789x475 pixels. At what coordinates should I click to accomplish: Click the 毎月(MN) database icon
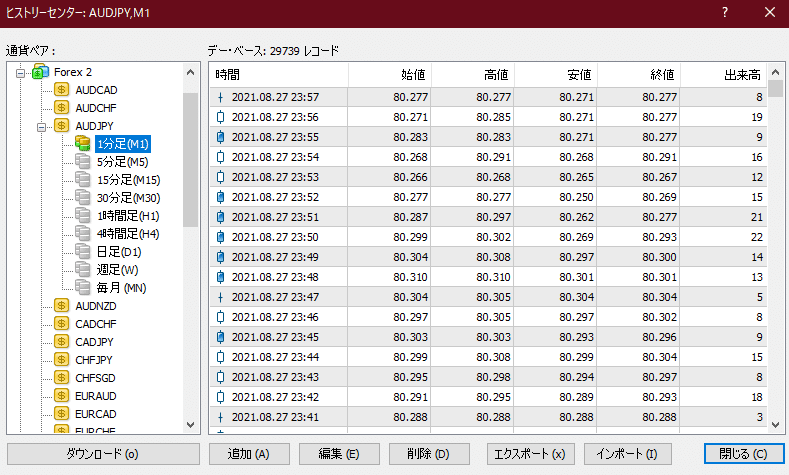point(83,287)
